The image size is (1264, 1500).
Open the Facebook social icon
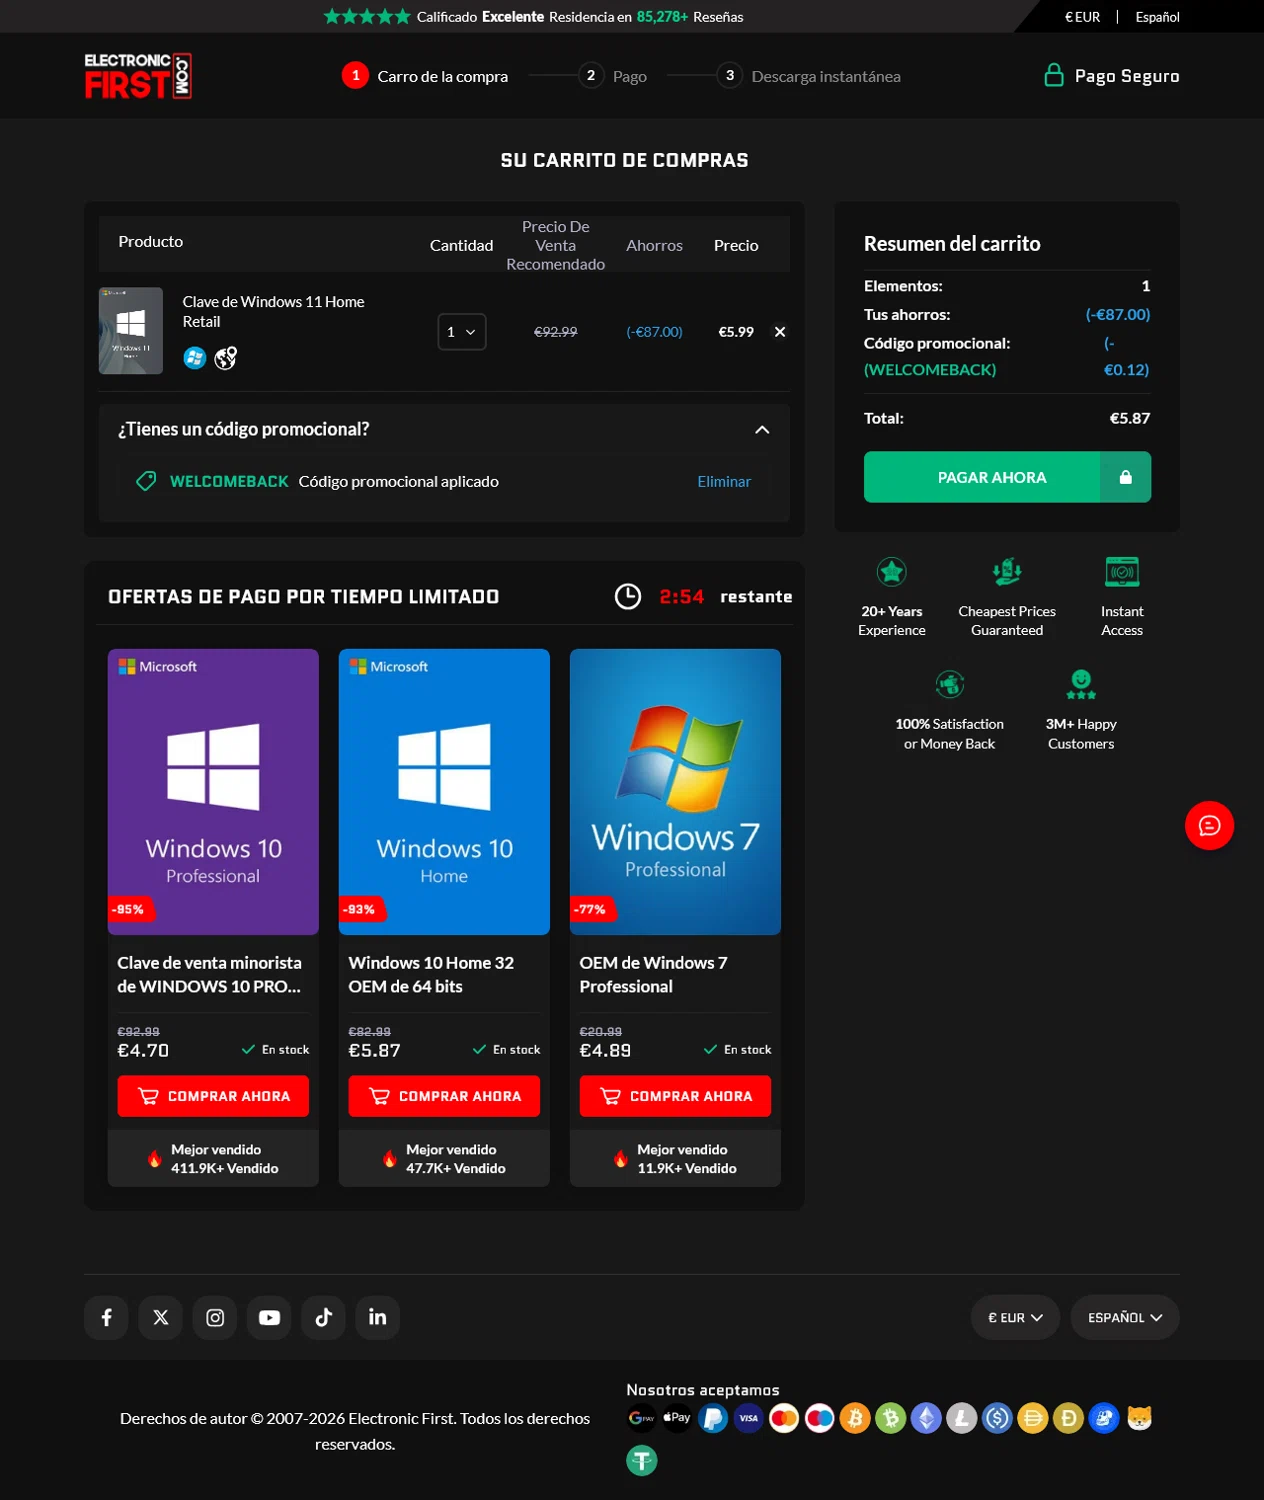coord(106,1317)
